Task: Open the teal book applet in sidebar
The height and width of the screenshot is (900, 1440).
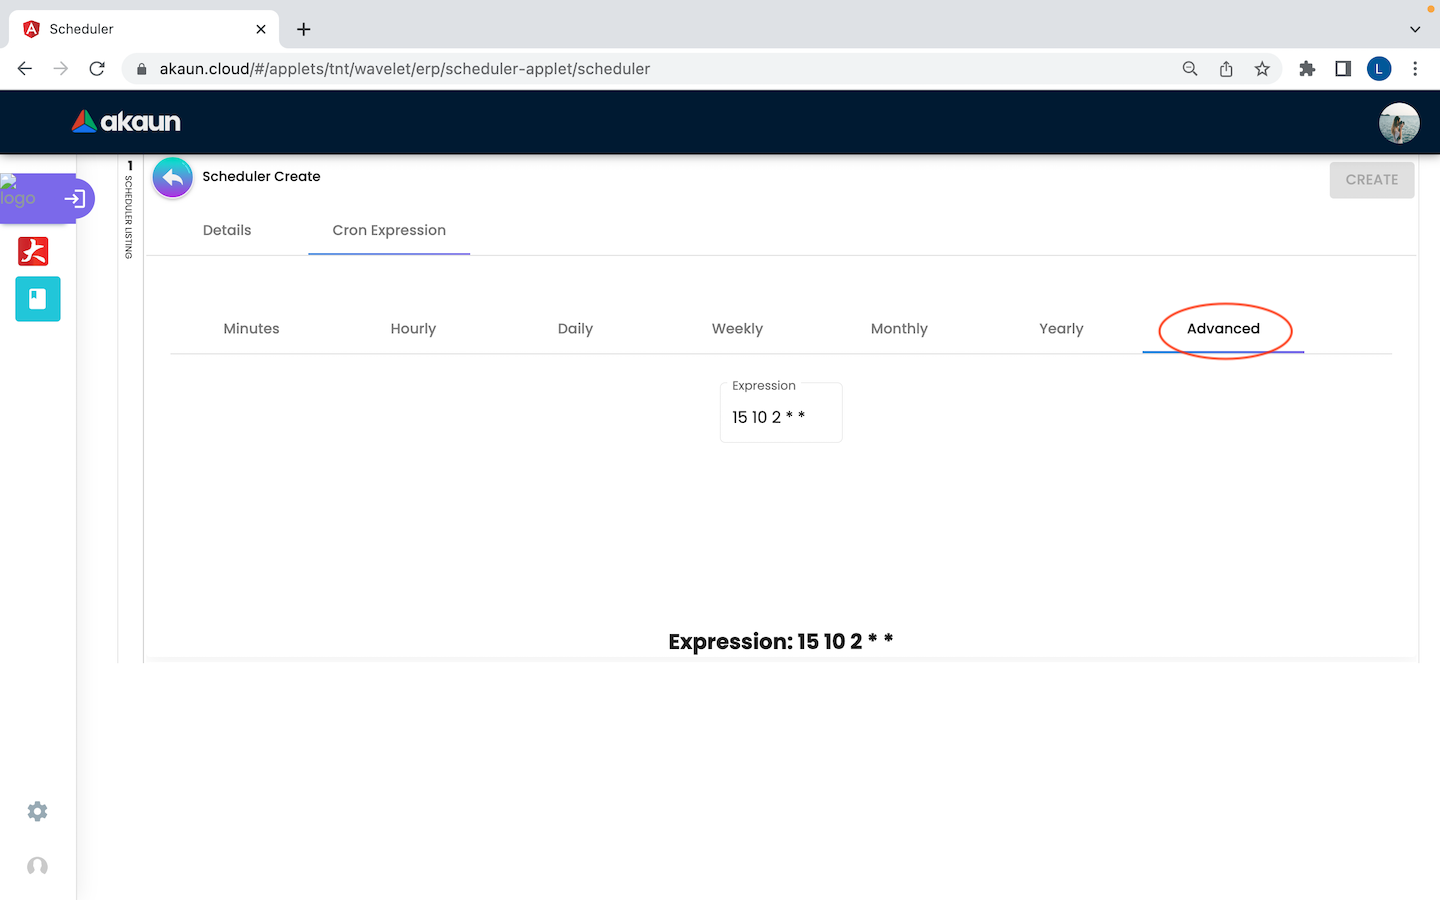Action: pyautogui.click(x=38, y=299)
